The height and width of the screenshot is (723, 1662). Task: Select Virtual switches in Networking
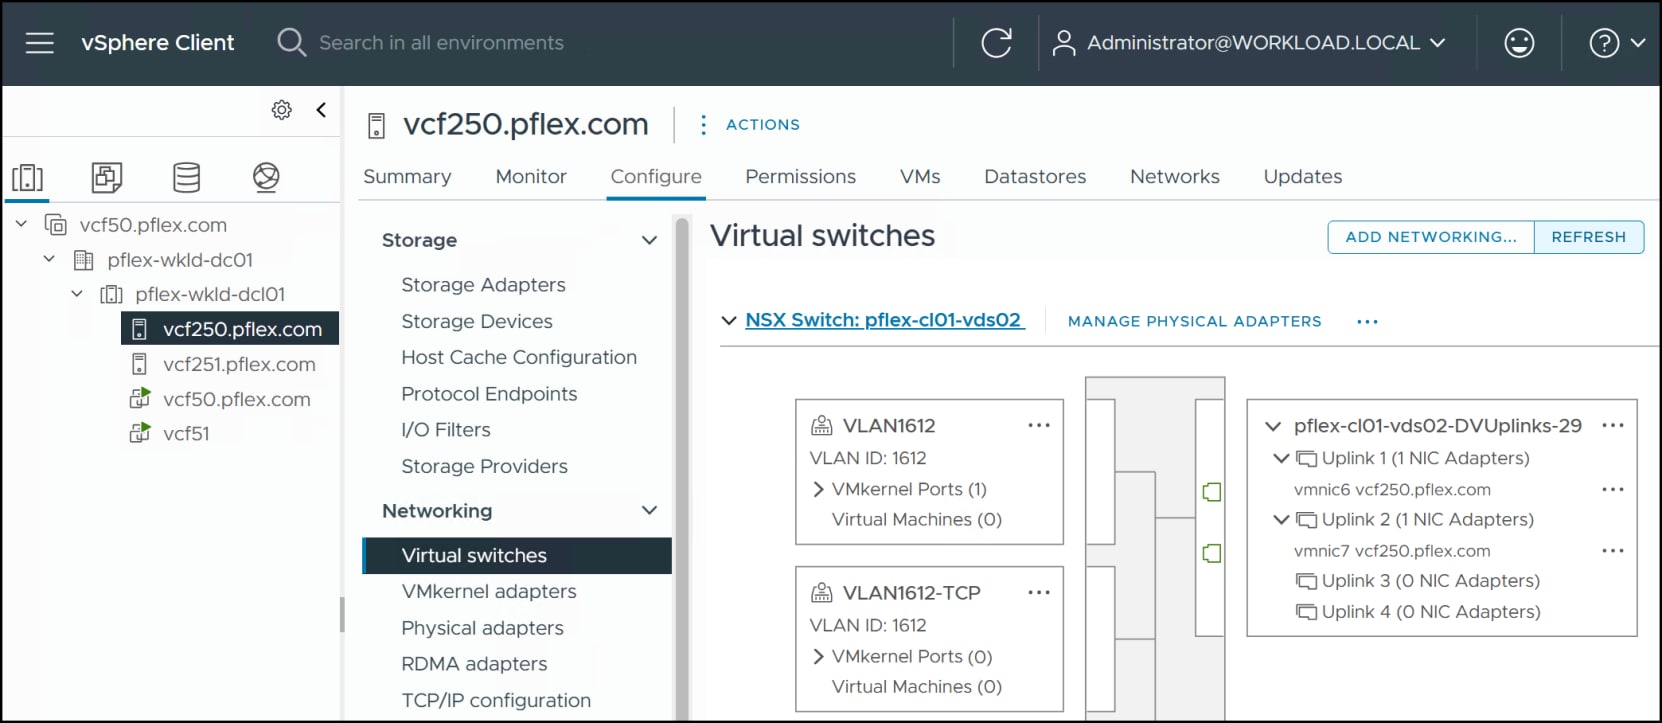[517, 555]
